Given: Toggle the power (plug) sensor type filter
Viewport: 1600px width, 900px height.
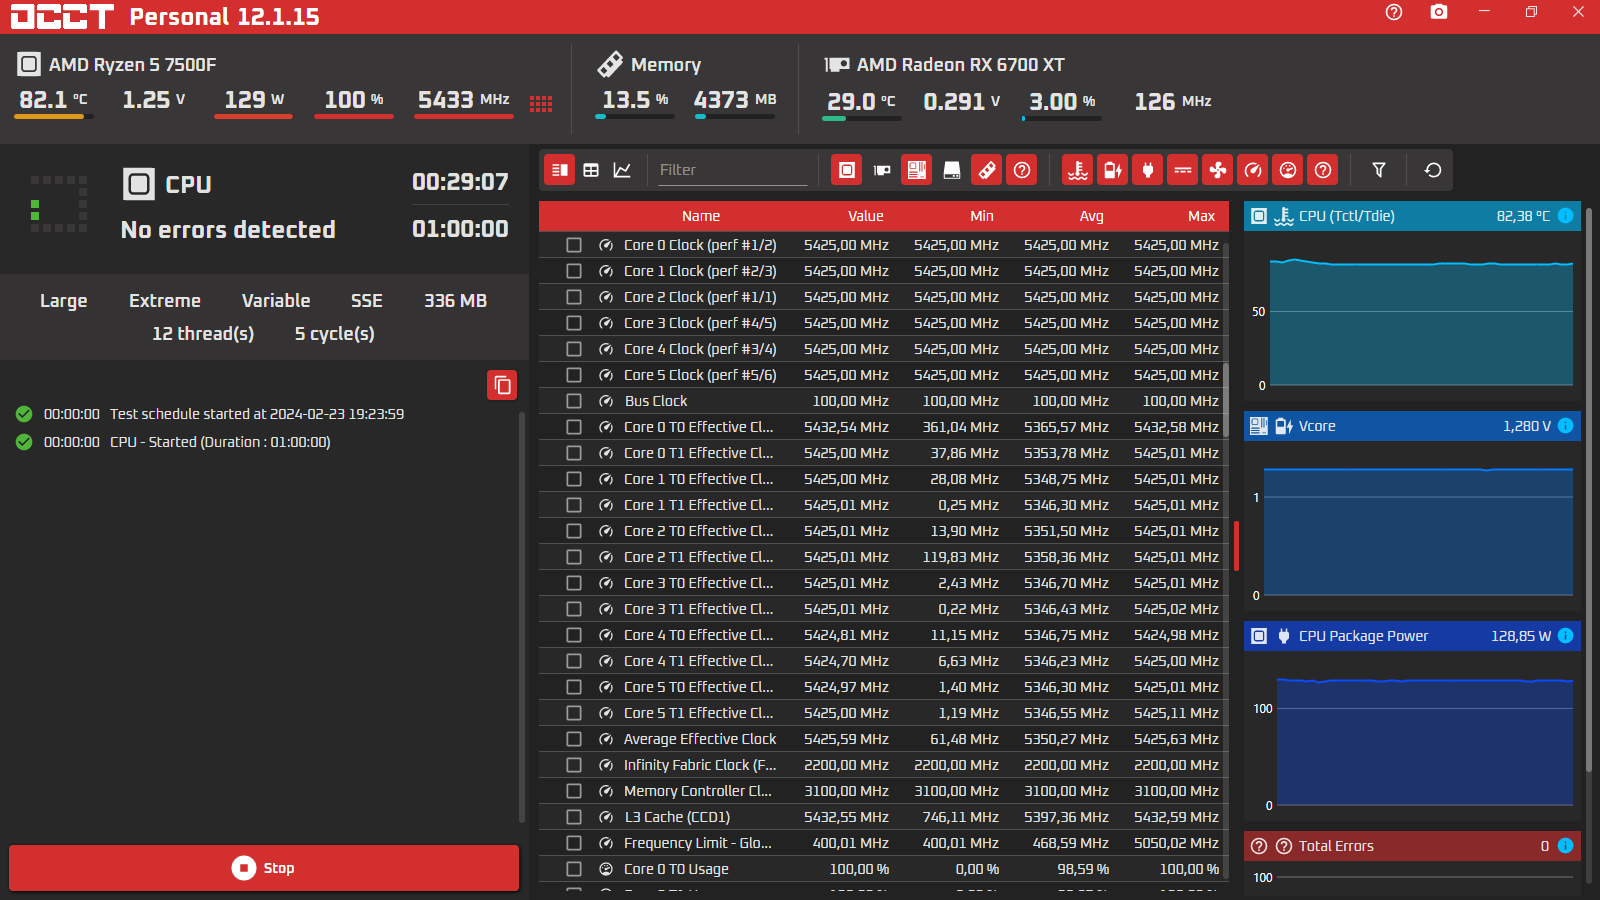Looking at the screenshot, I should click(1148, 170).
